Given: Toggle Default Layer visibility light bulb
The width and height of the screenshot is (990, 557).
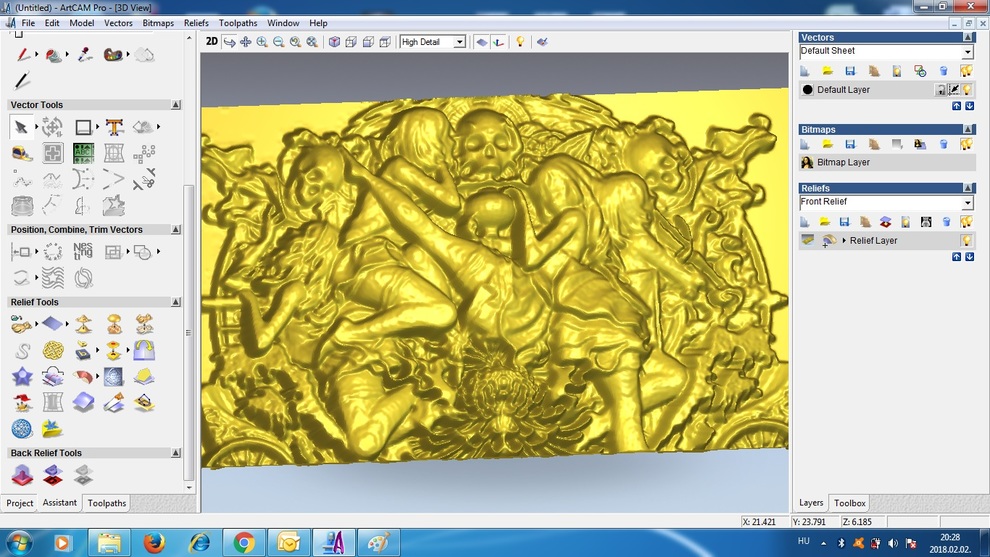Looking at the screenshot, I should tap(968, 90).
